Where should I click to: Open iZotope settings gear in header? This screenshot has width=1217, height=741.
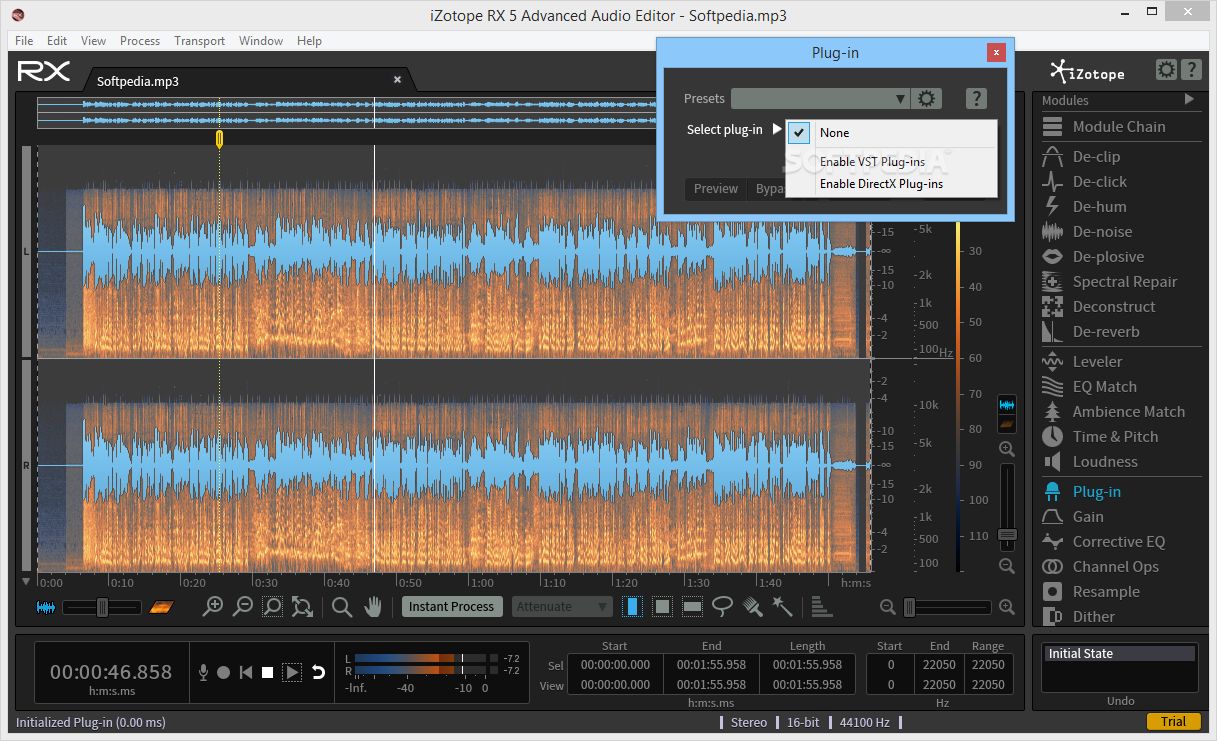1166,70
